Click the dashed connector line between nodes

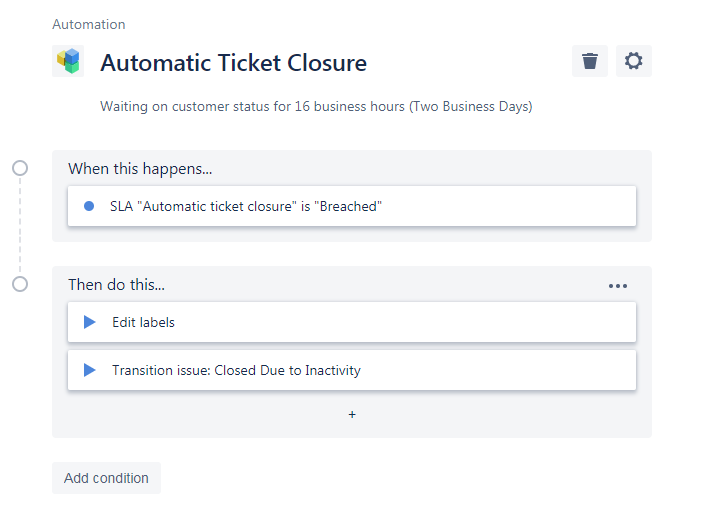point(20,226)
